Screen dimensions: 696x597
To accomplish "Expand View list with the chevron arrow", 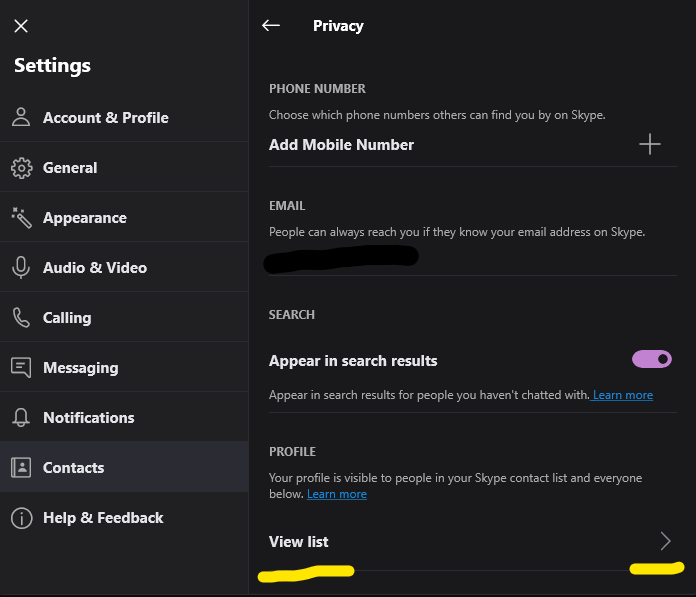I will (x=665, y=541).
